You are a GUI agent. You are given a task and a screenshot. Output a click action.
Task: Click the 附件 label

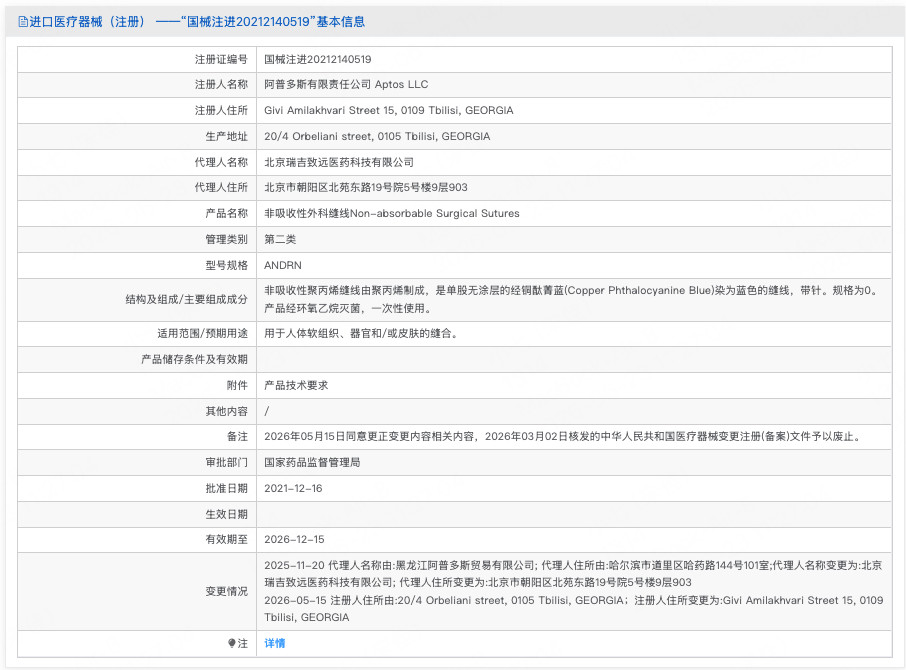pos(237,385)
